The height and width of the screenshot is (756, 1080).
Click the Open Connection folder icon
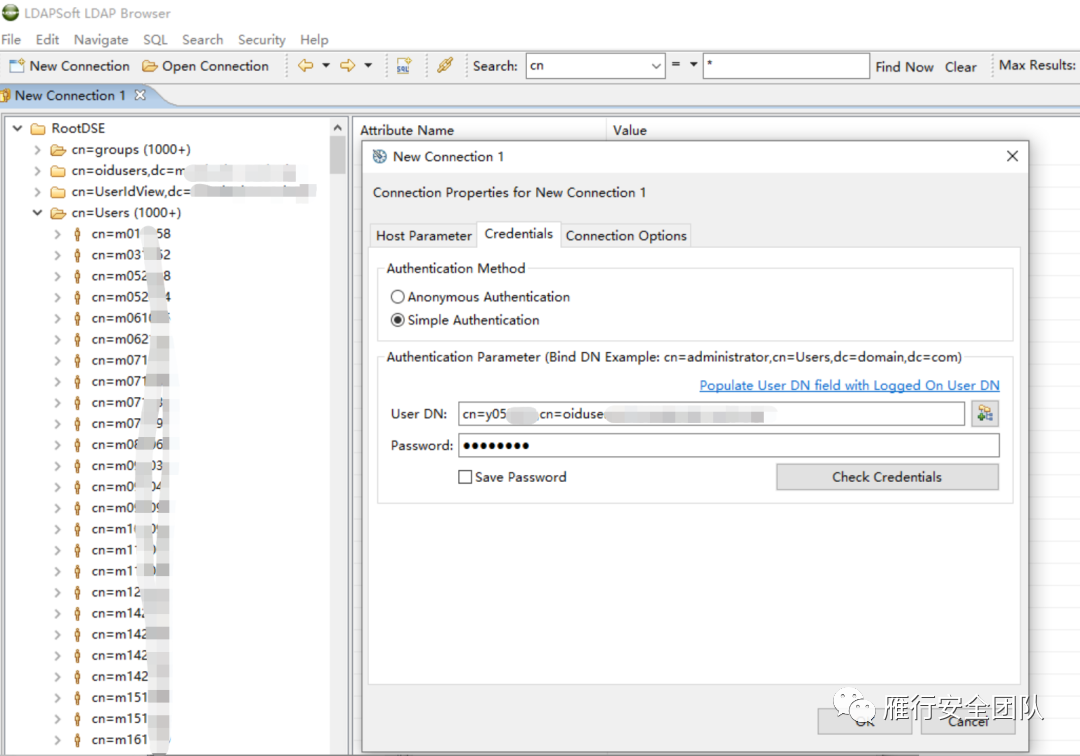tap(149, 66)
